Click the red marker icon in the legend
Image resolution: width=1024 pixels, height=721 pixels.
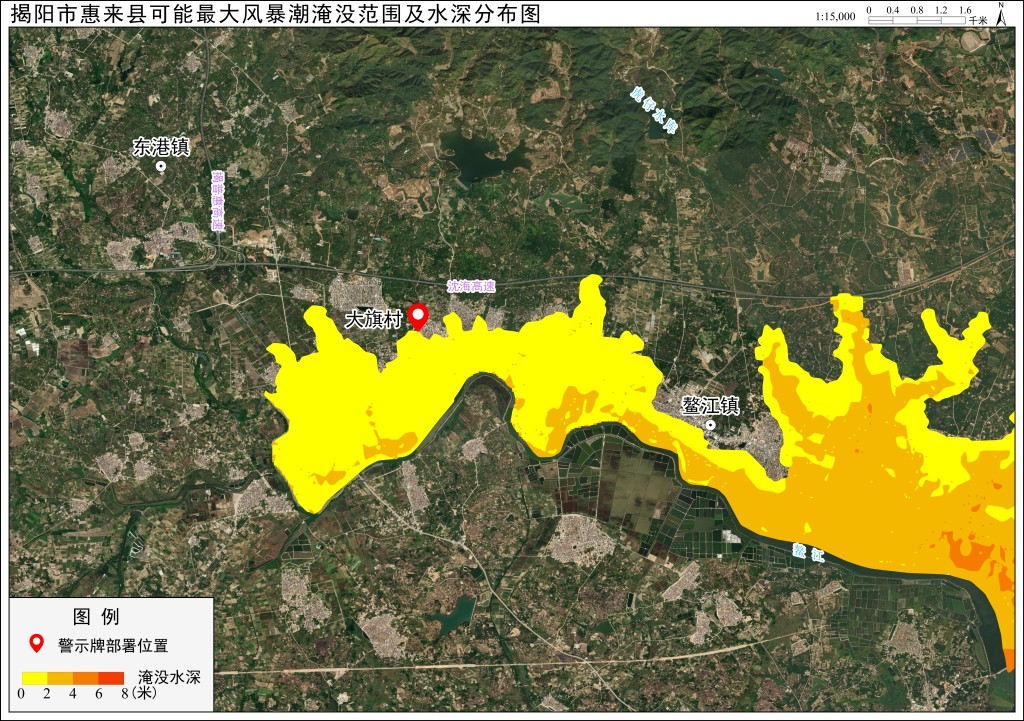tap(37, 644)
